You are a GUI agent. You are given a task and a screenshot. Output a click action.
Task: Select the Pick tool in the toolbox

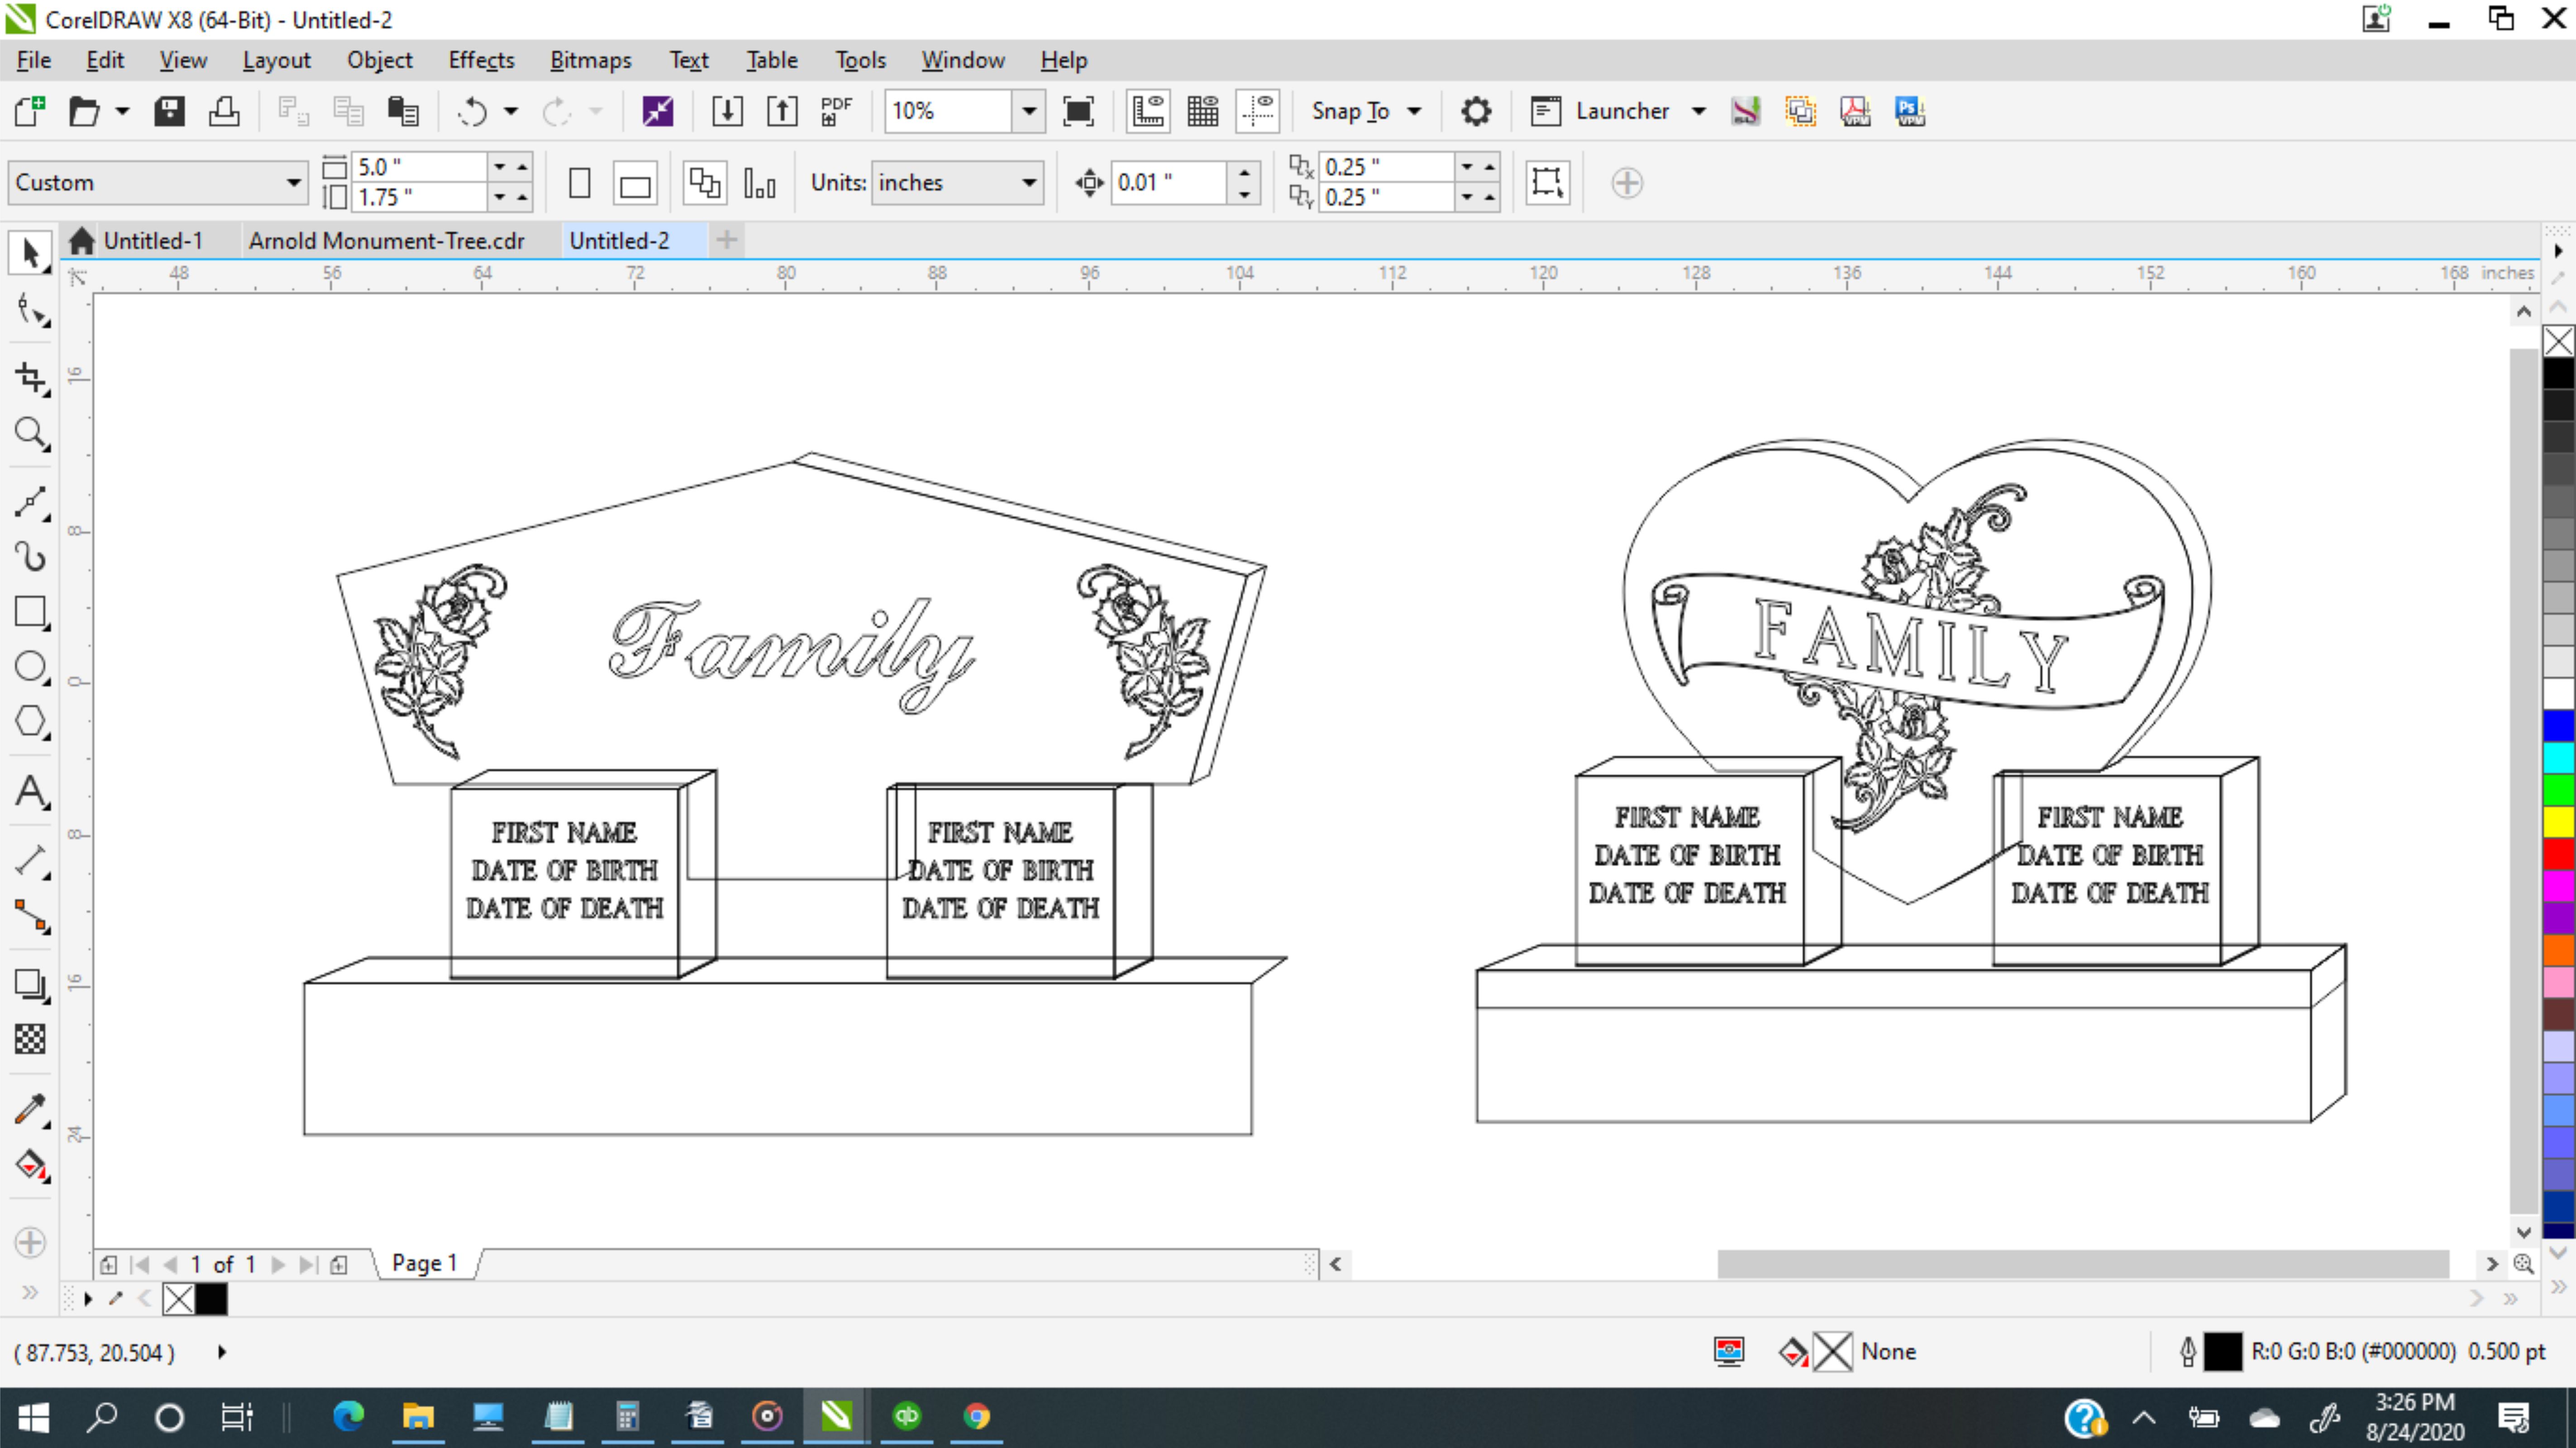30,254
